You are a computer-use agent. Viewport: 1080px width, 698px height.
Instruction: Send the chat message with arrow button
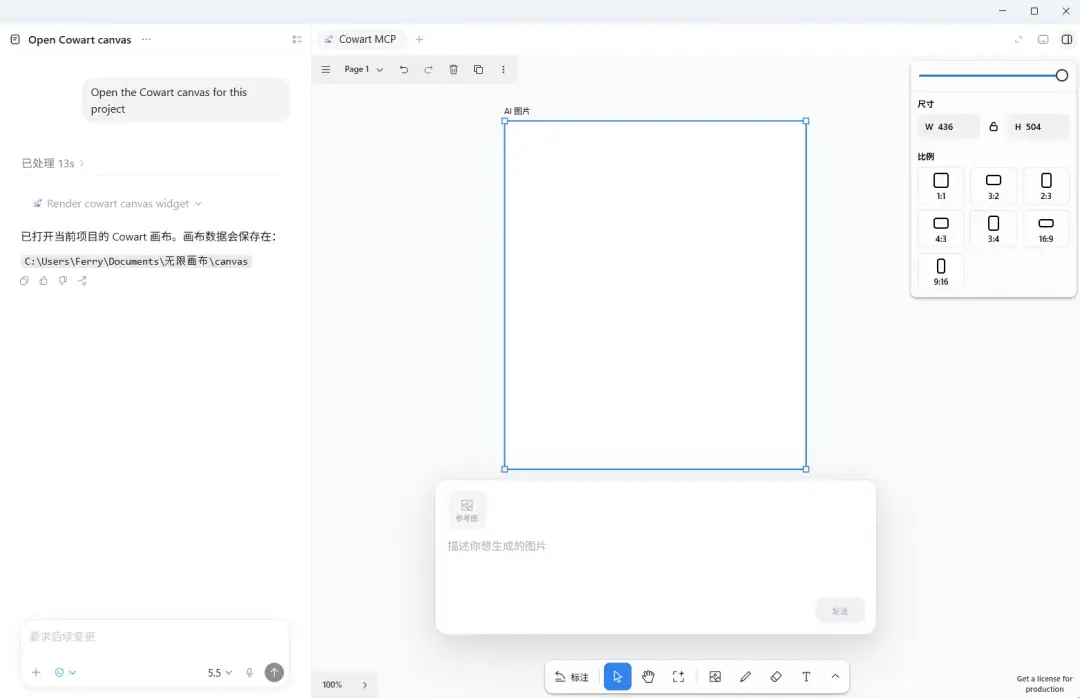tap(274, 673)
